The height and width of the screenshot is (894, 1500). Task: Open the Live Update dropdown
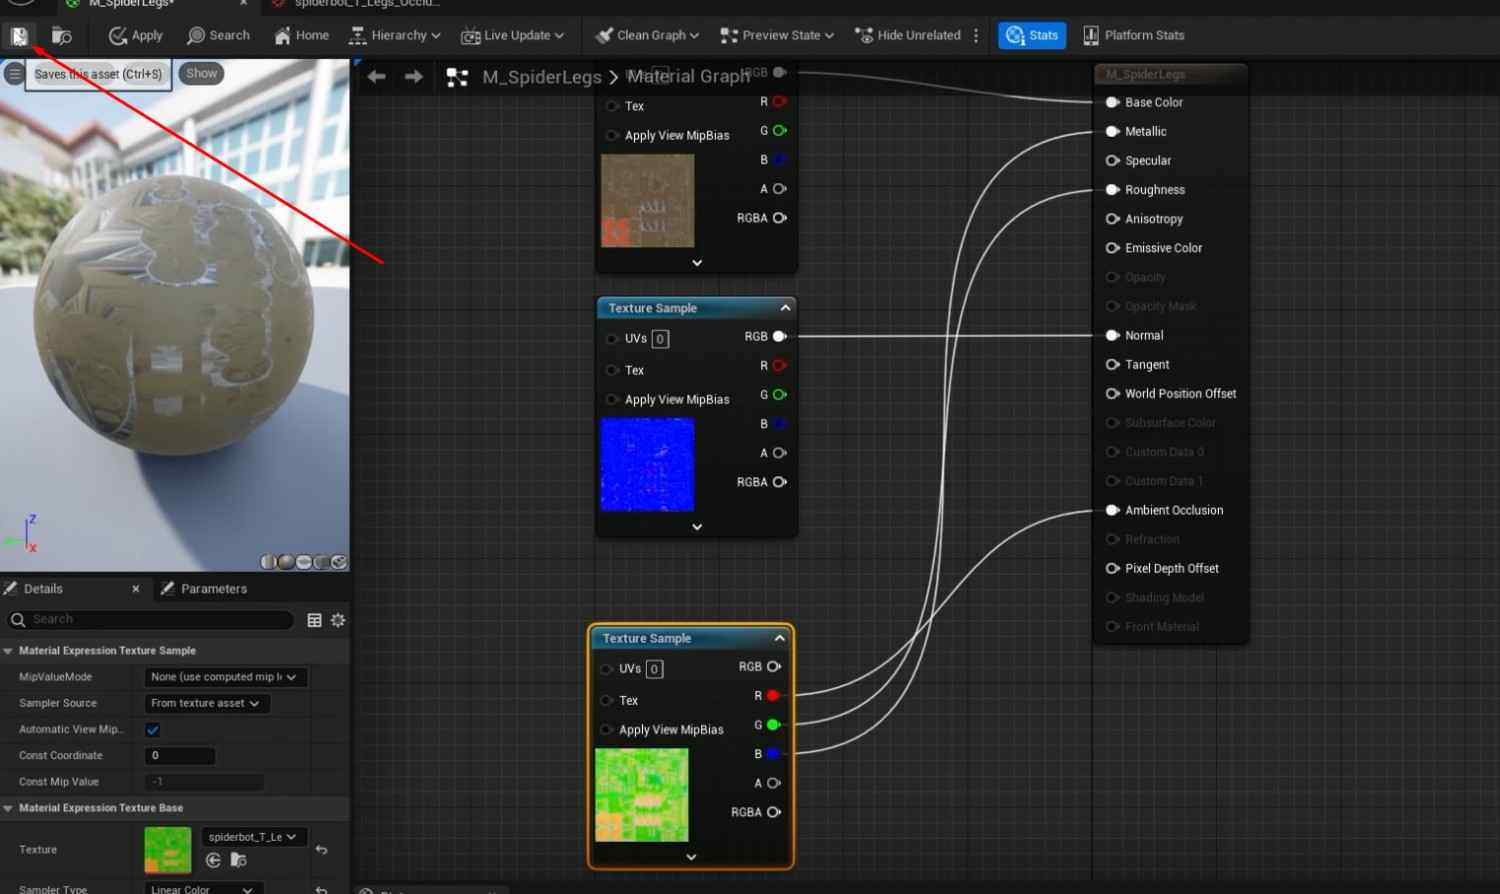[x=512, y=36]
